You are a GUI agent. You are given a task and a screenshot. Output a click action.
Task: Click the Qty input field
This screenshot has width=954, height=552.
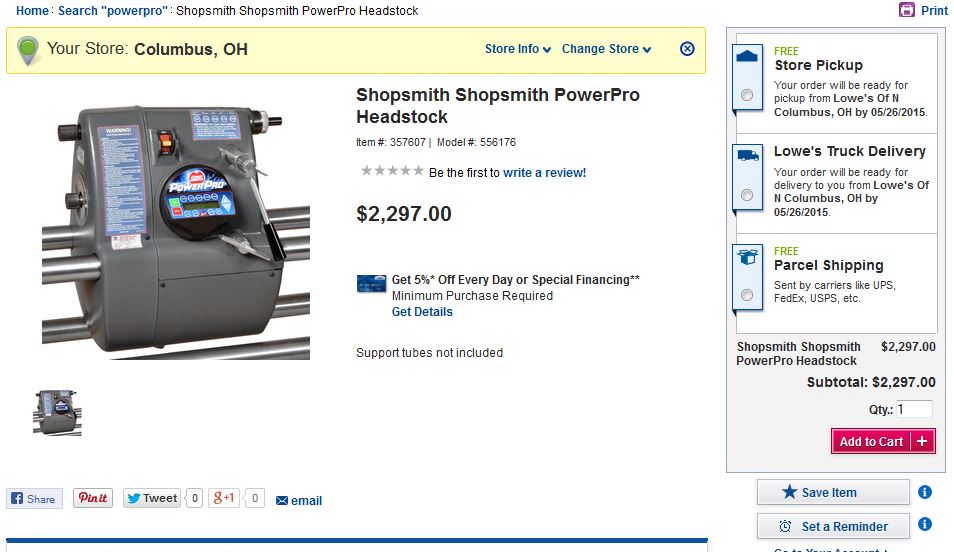point(914,409)
